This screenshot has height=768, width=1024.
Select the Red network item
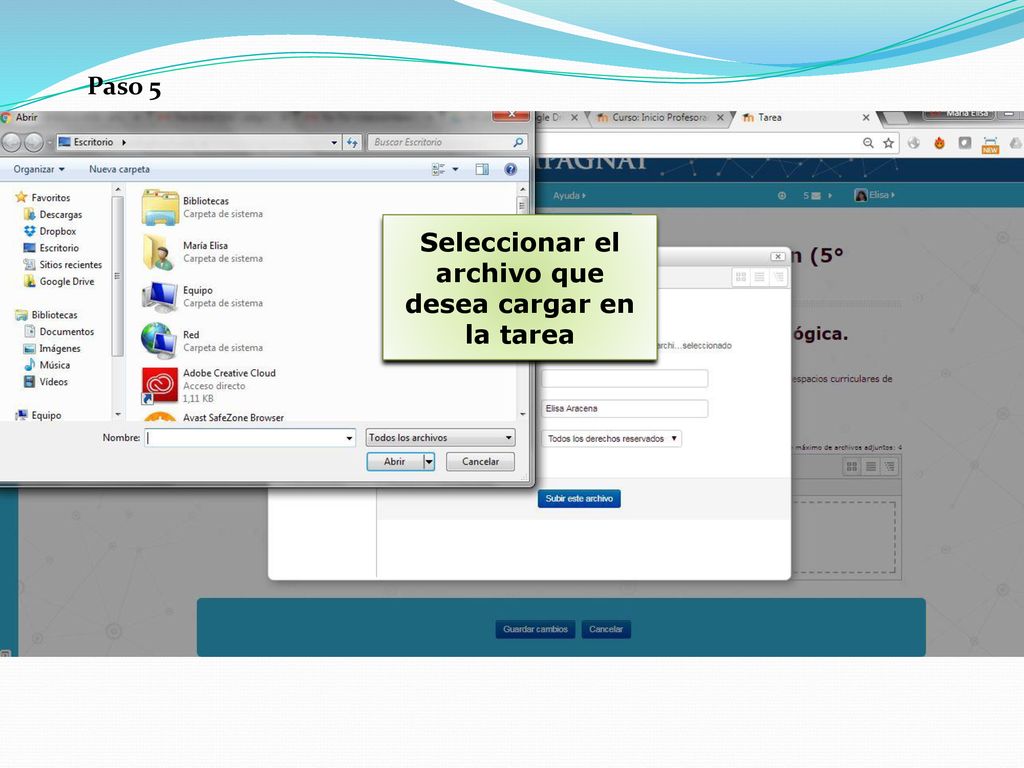201,341
